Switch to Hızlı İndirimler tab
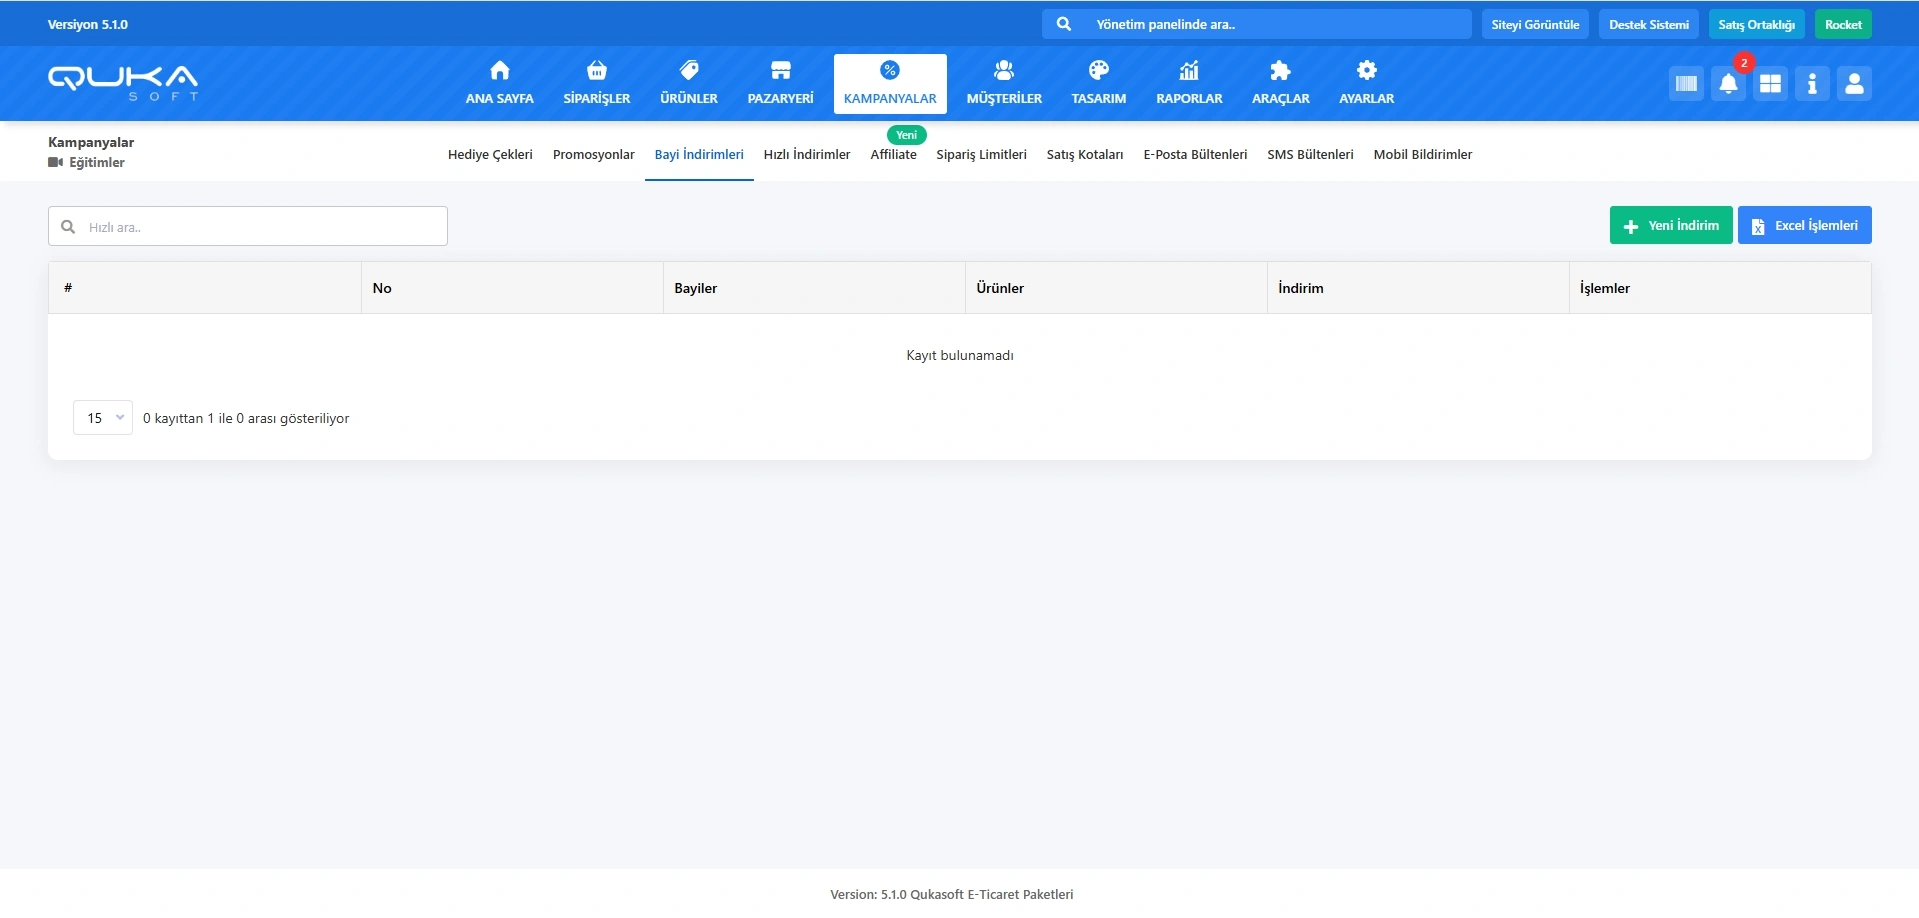This screenshot has width=1919, height=918. [x=806, y=155]
